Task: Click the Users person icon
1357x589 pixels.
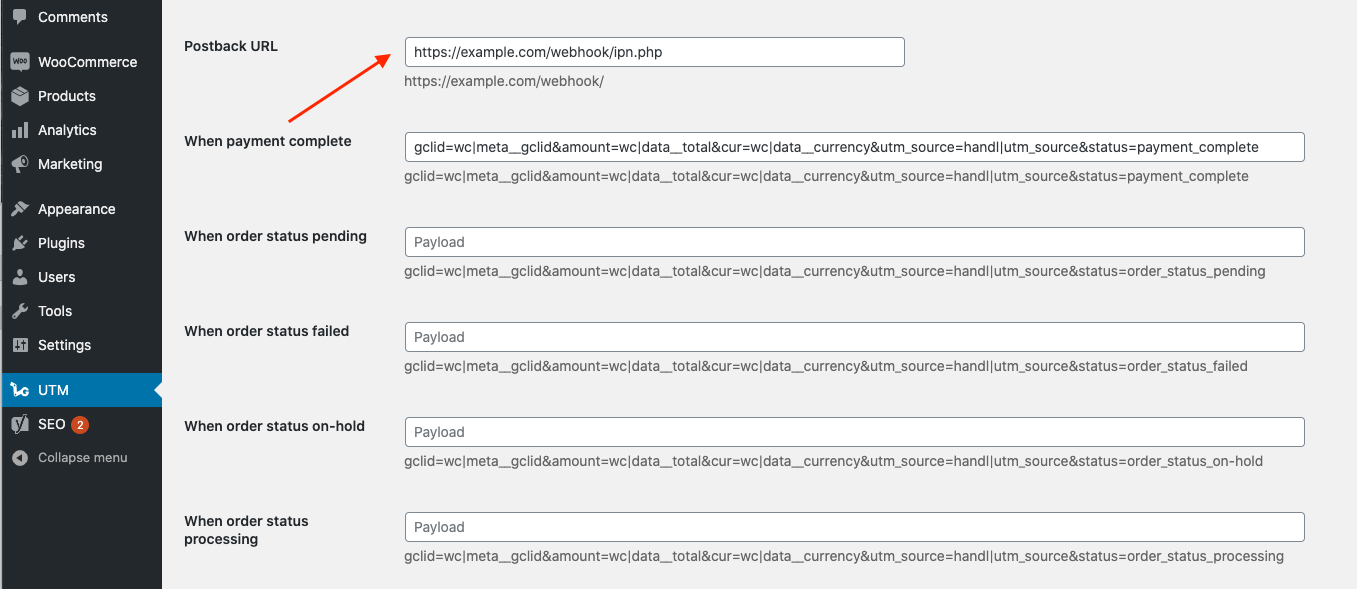Action: click(x=20, y=277)
